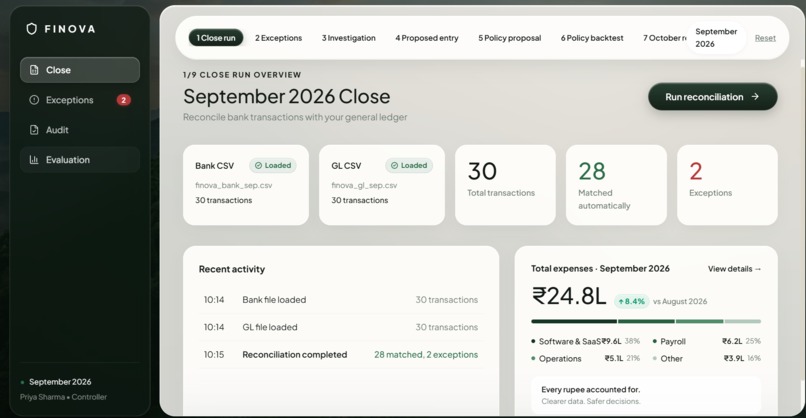
Task: Click the finova_bank_sep.csv filename
Action: click(234, 185)
